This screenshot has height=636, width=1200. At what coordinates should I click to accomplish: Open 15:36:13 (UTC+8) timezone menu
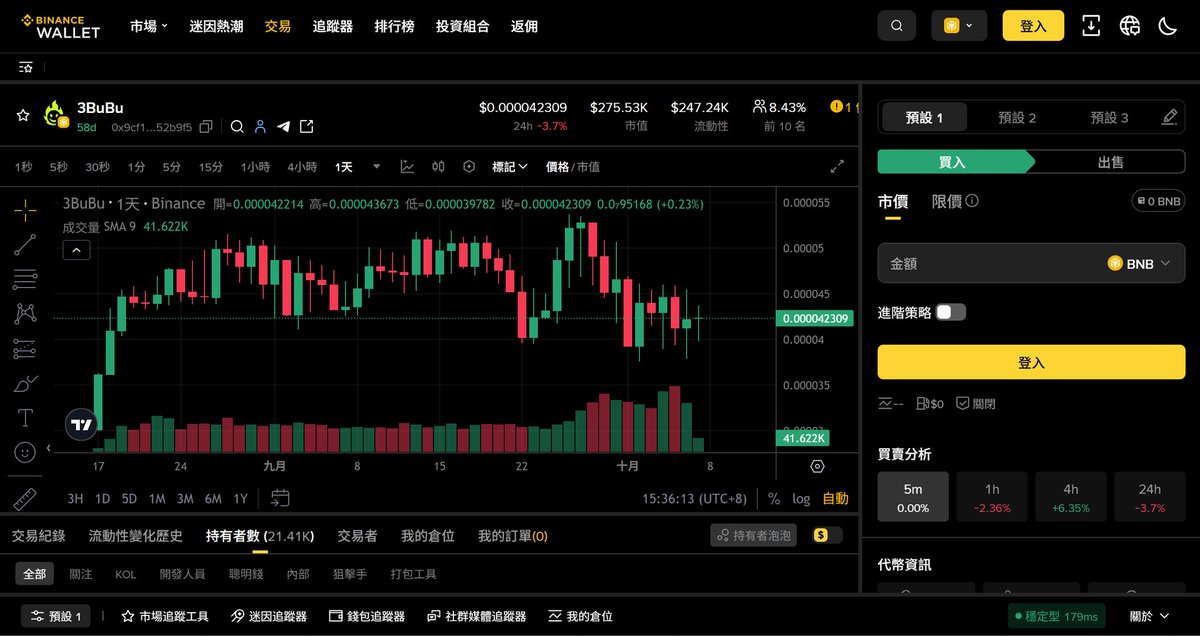pos(694,498)
